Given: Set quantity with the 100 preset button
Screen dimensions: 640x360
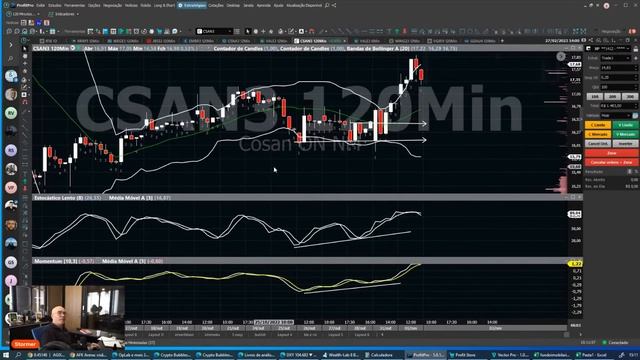Looking at the screenshot, I should (x=595, y=97).
